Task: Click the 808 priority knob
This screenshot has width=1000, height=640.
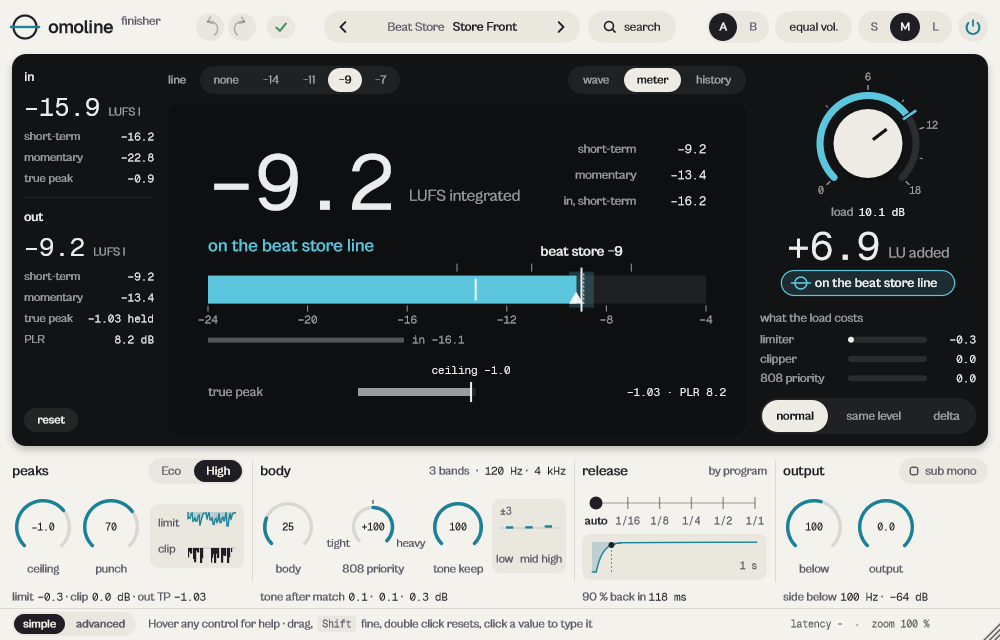Action: tap(372, 527)
